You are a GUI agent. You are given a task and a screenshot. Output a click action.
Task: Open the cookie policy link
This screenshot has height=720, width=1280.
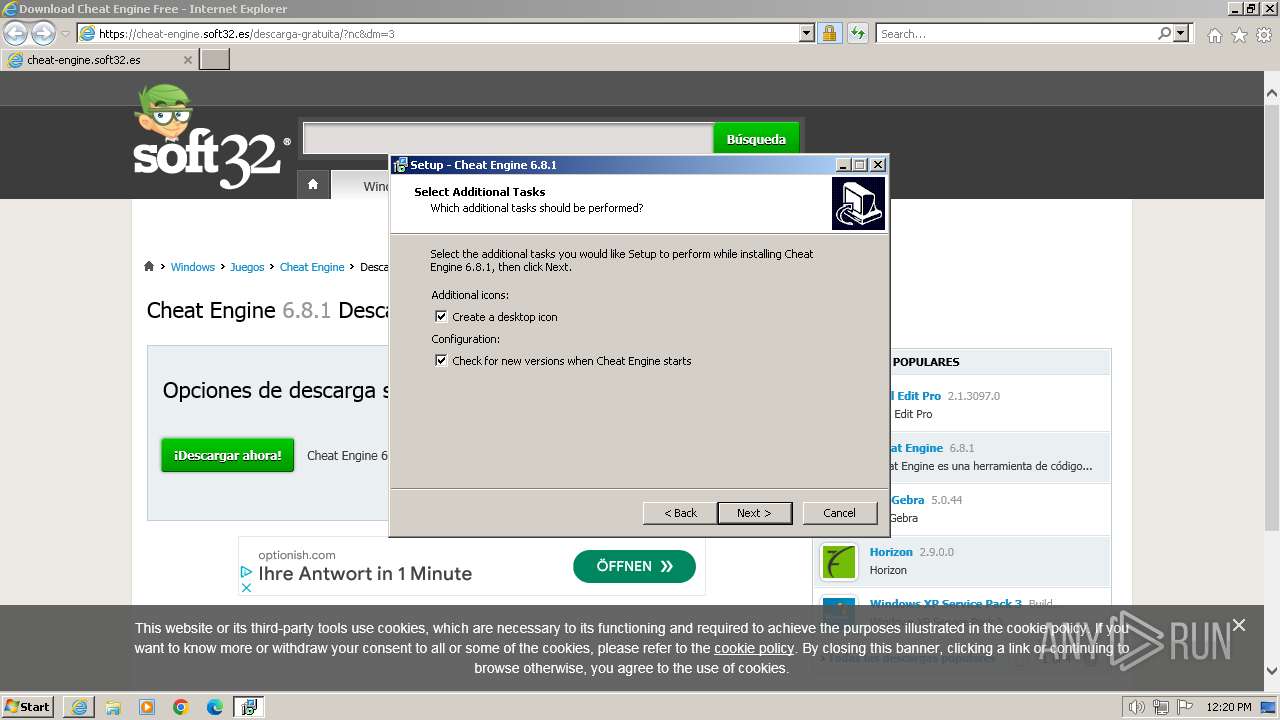coord(754,648)
